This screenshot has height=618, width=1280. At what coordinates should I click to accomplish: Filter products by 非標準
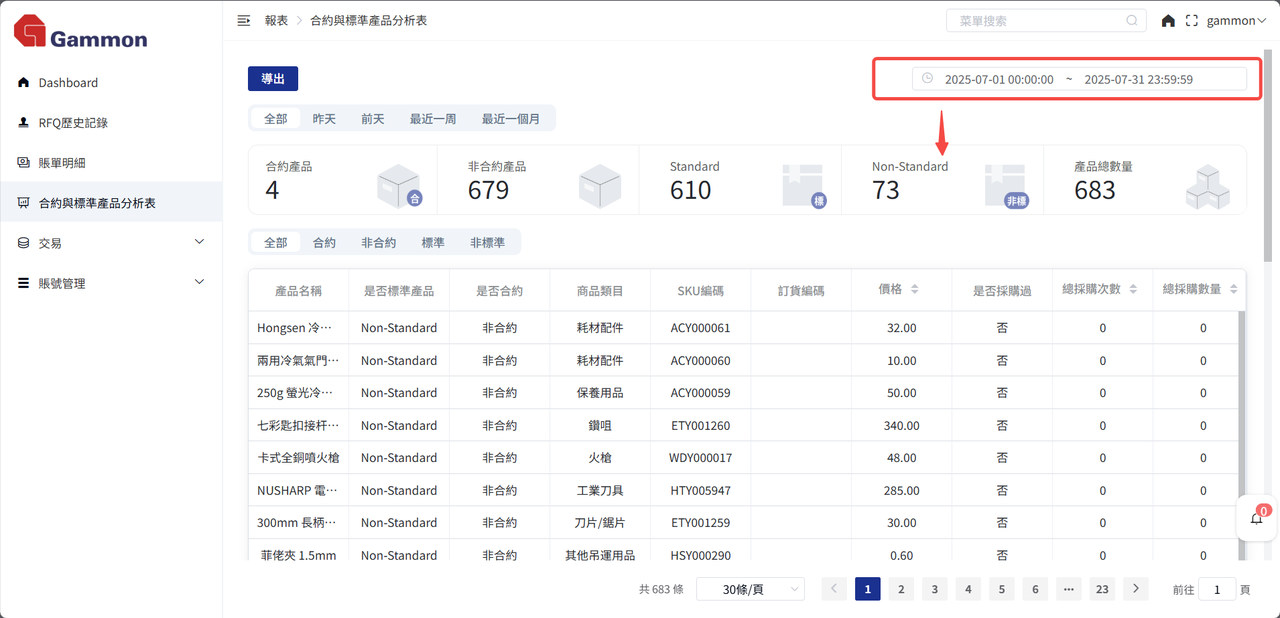(x=487, y=243)
